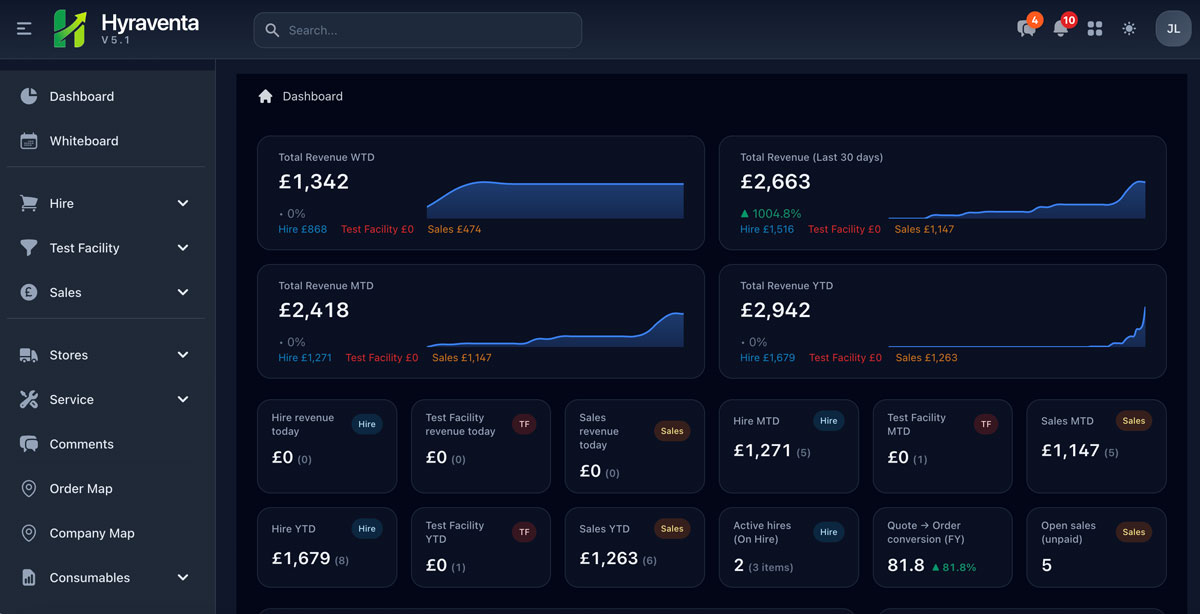The height and width of the screenshot is (614, 1200).
Task: Click the 1004.8% growth indicator
Action: click(x=770, y=213)
